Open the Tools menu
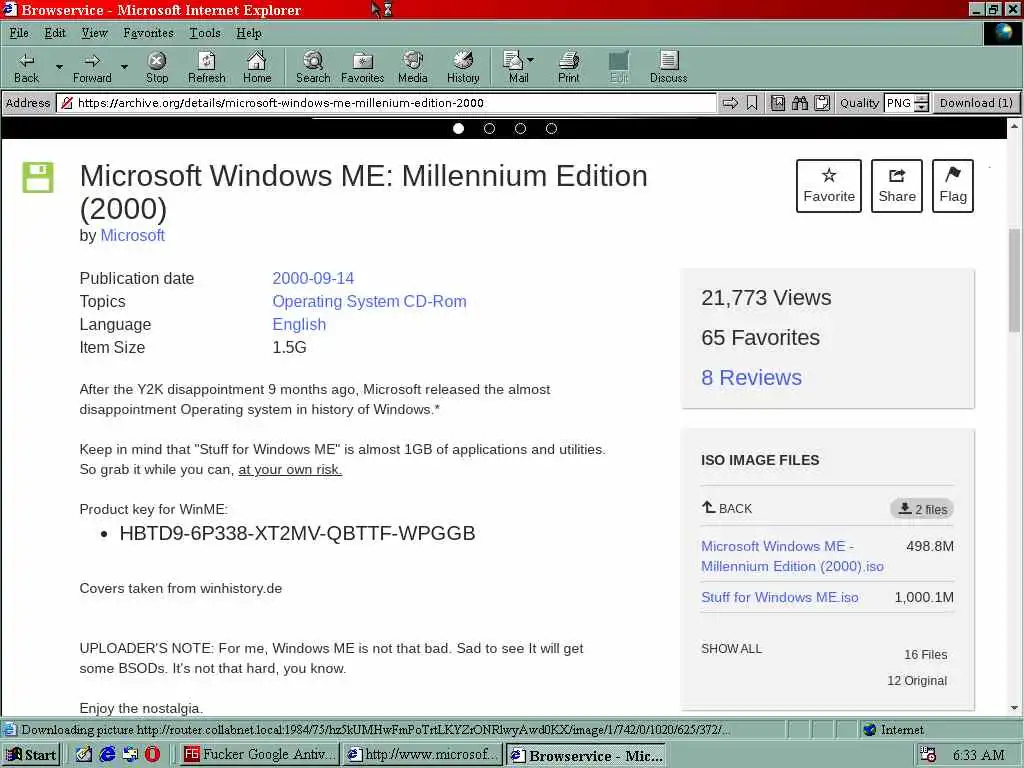 click(204, 33)
